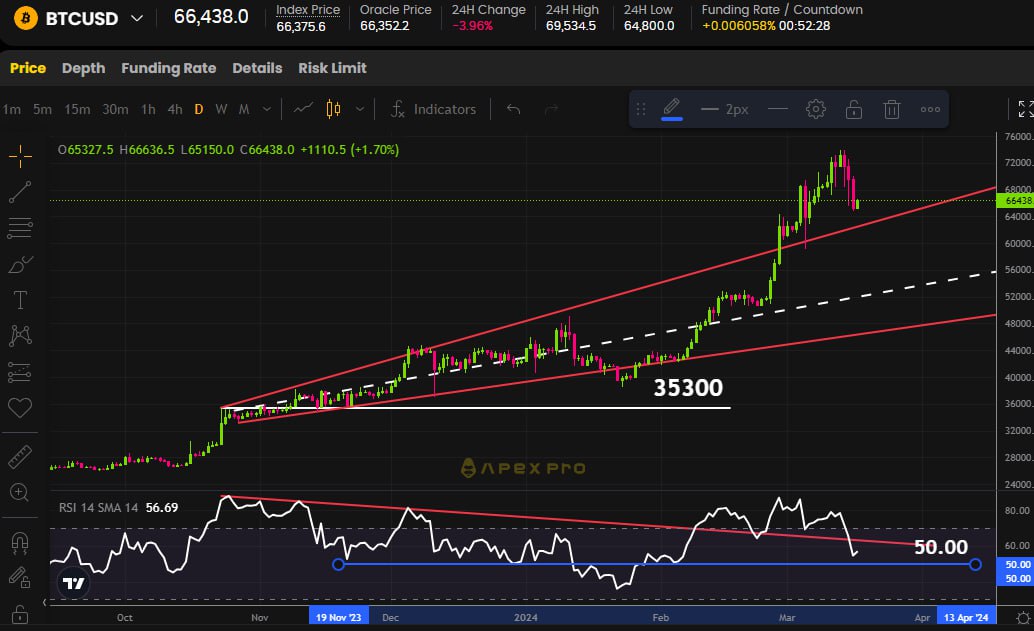Select the 5m timeframe
Viewport: 1034px width, 631px height.
(42, 109)
